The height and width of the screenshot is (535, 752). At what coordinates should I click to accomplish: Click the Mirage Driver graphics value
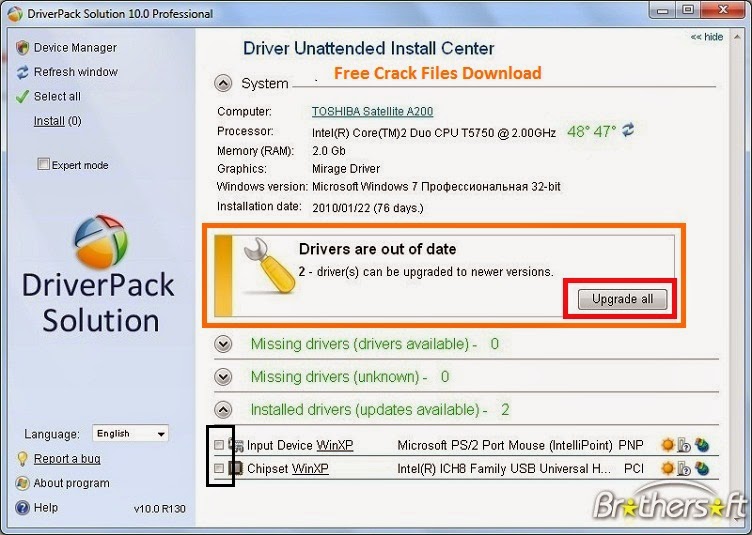point(346,169)
